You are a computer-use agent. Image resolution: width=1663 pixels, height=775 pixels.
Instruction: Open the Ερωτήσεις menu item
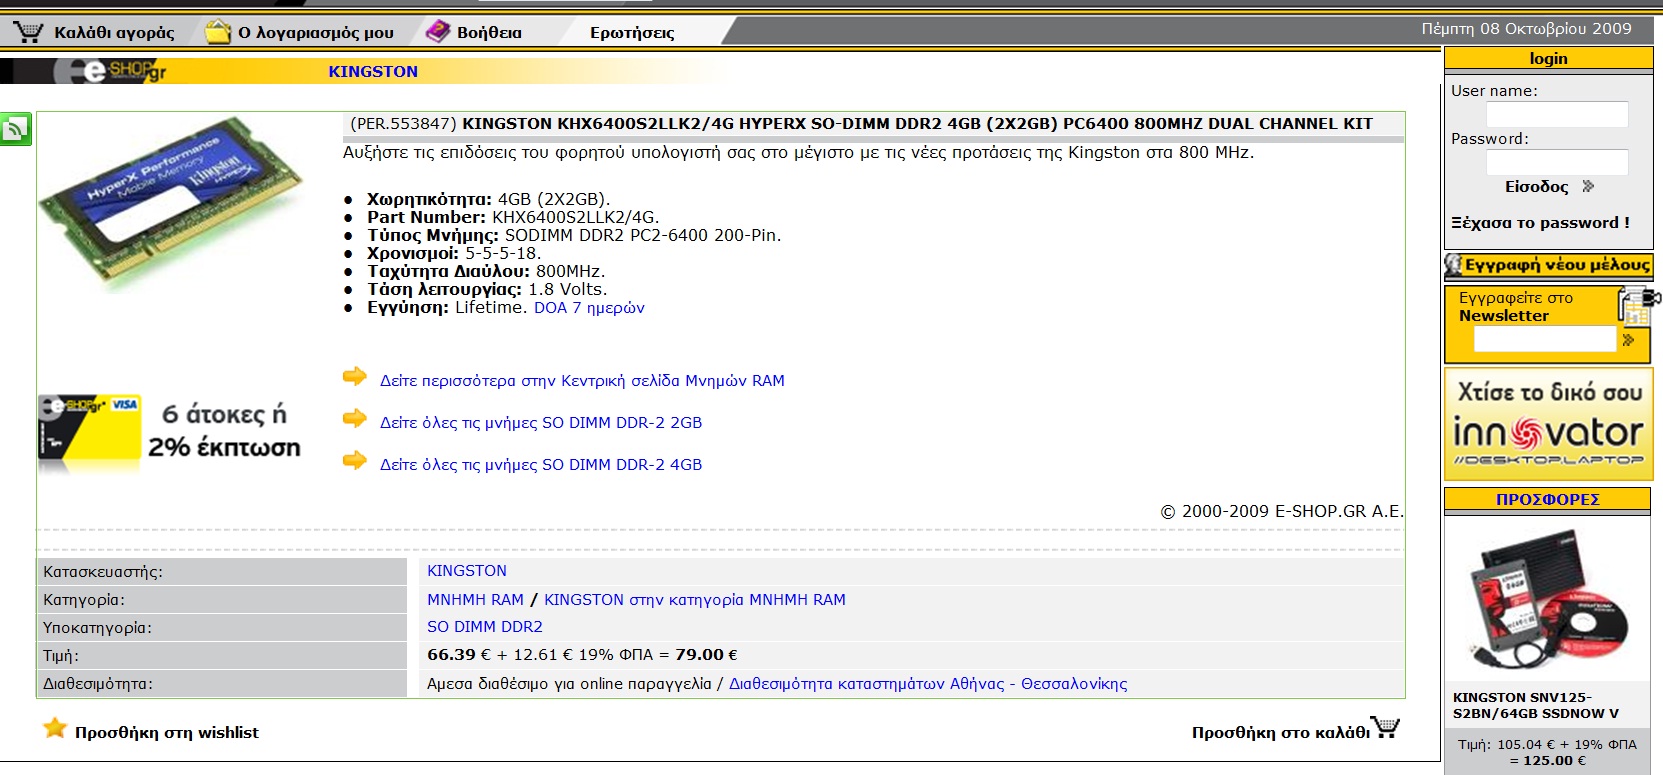tap(632, 33)
